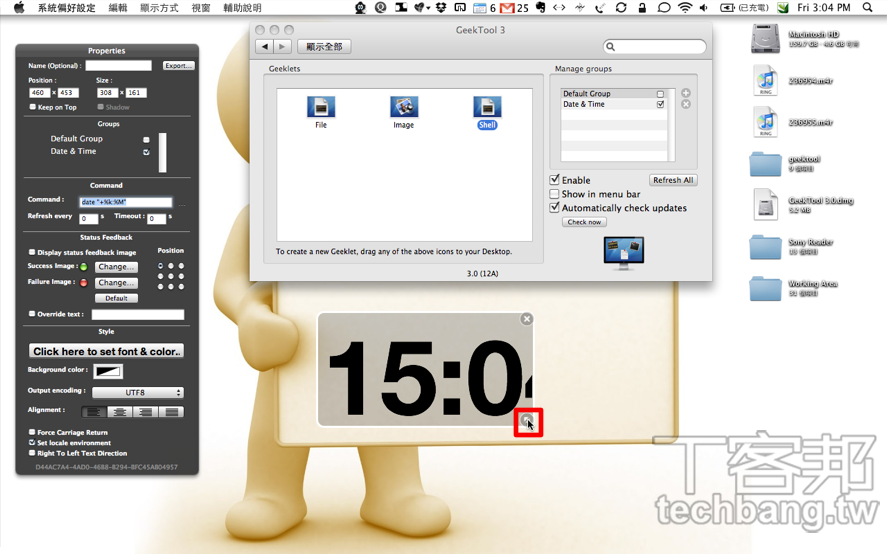Viewport: 887px width, 554px height.
Task: Click here to set font & color button
Action: click(106, 351)
